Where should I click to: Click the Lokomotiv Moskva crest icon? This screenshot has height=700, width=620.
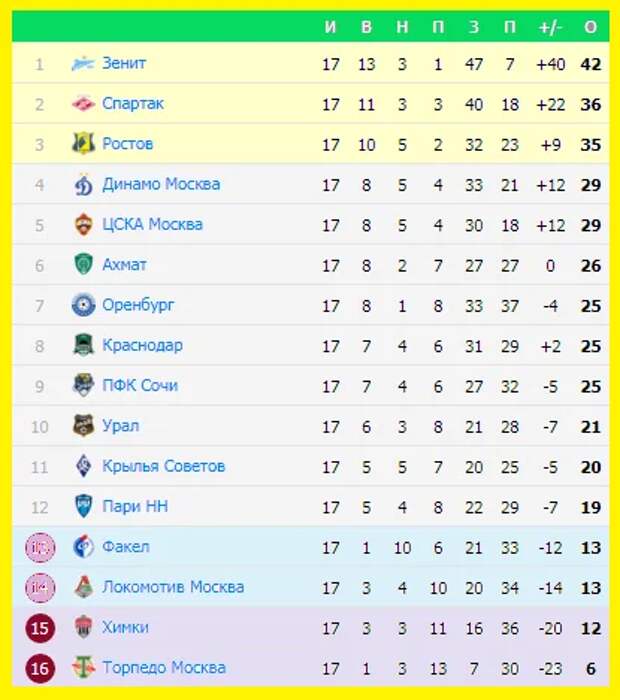tap(83, 587)
